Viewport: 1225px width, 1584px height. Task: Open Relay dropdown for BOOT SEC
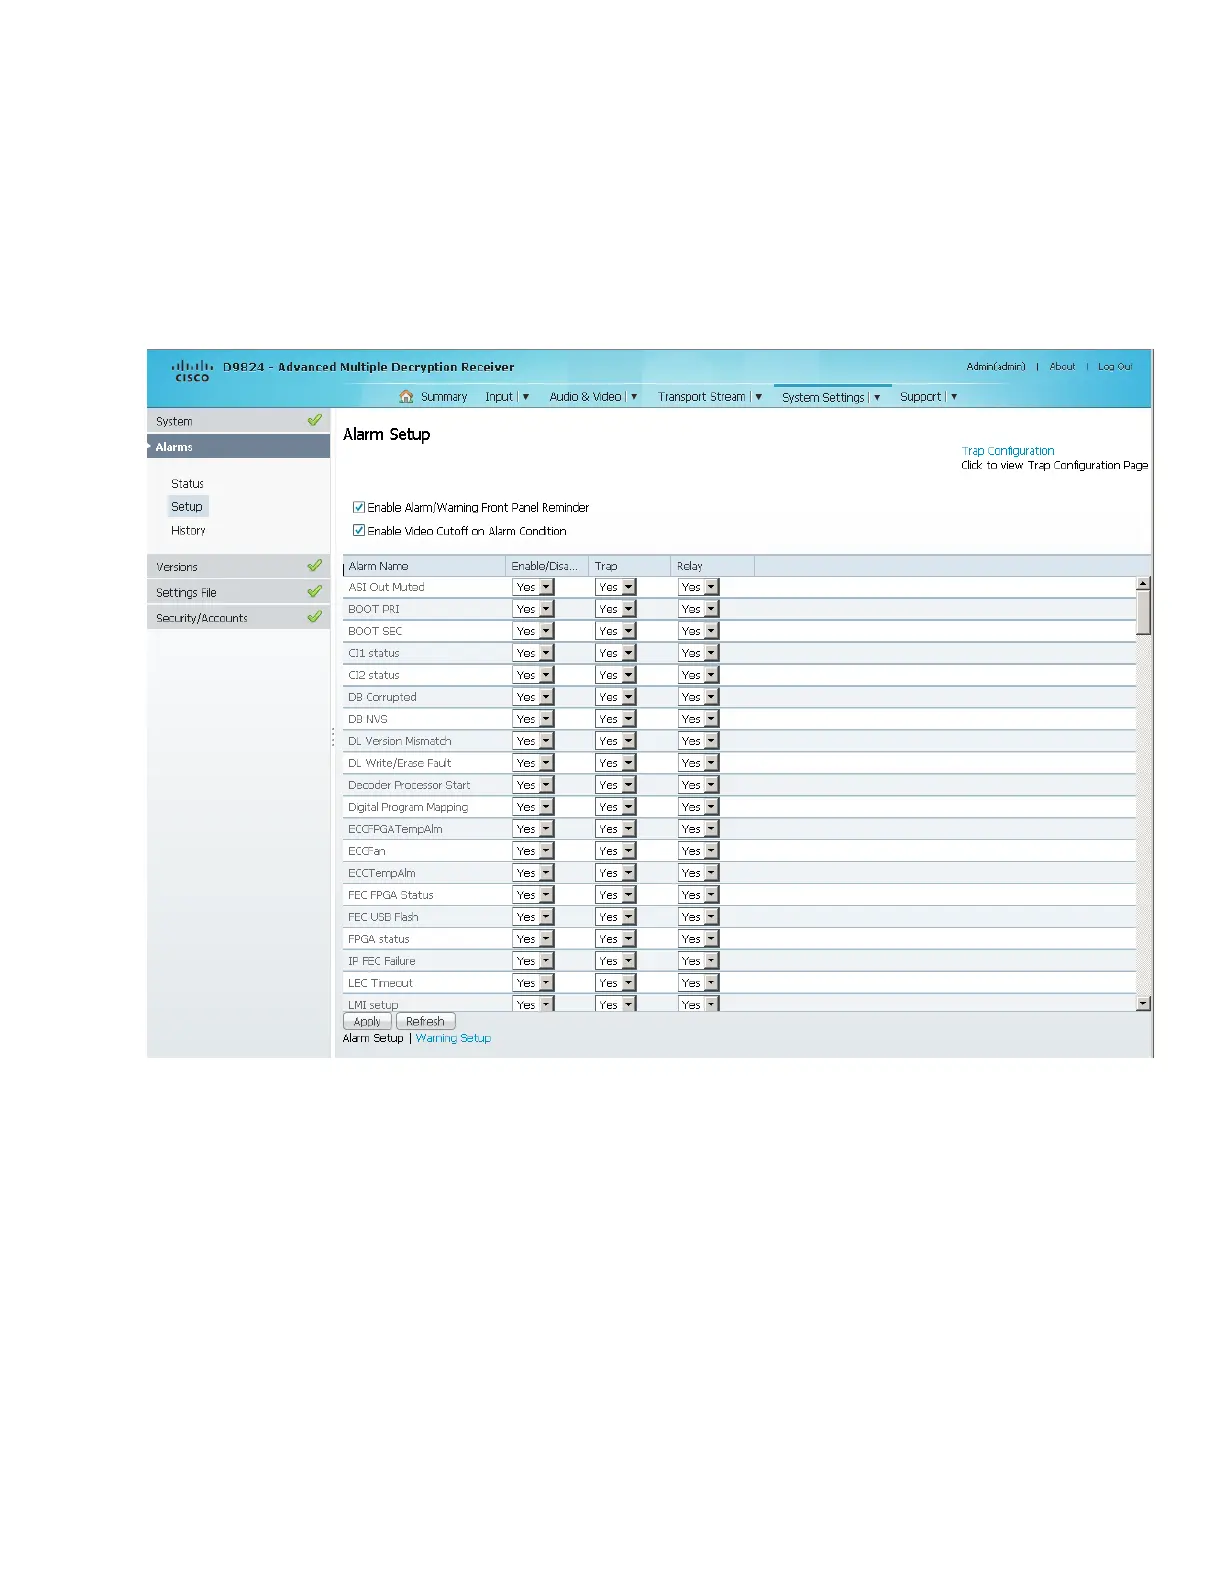pos(699,631)
